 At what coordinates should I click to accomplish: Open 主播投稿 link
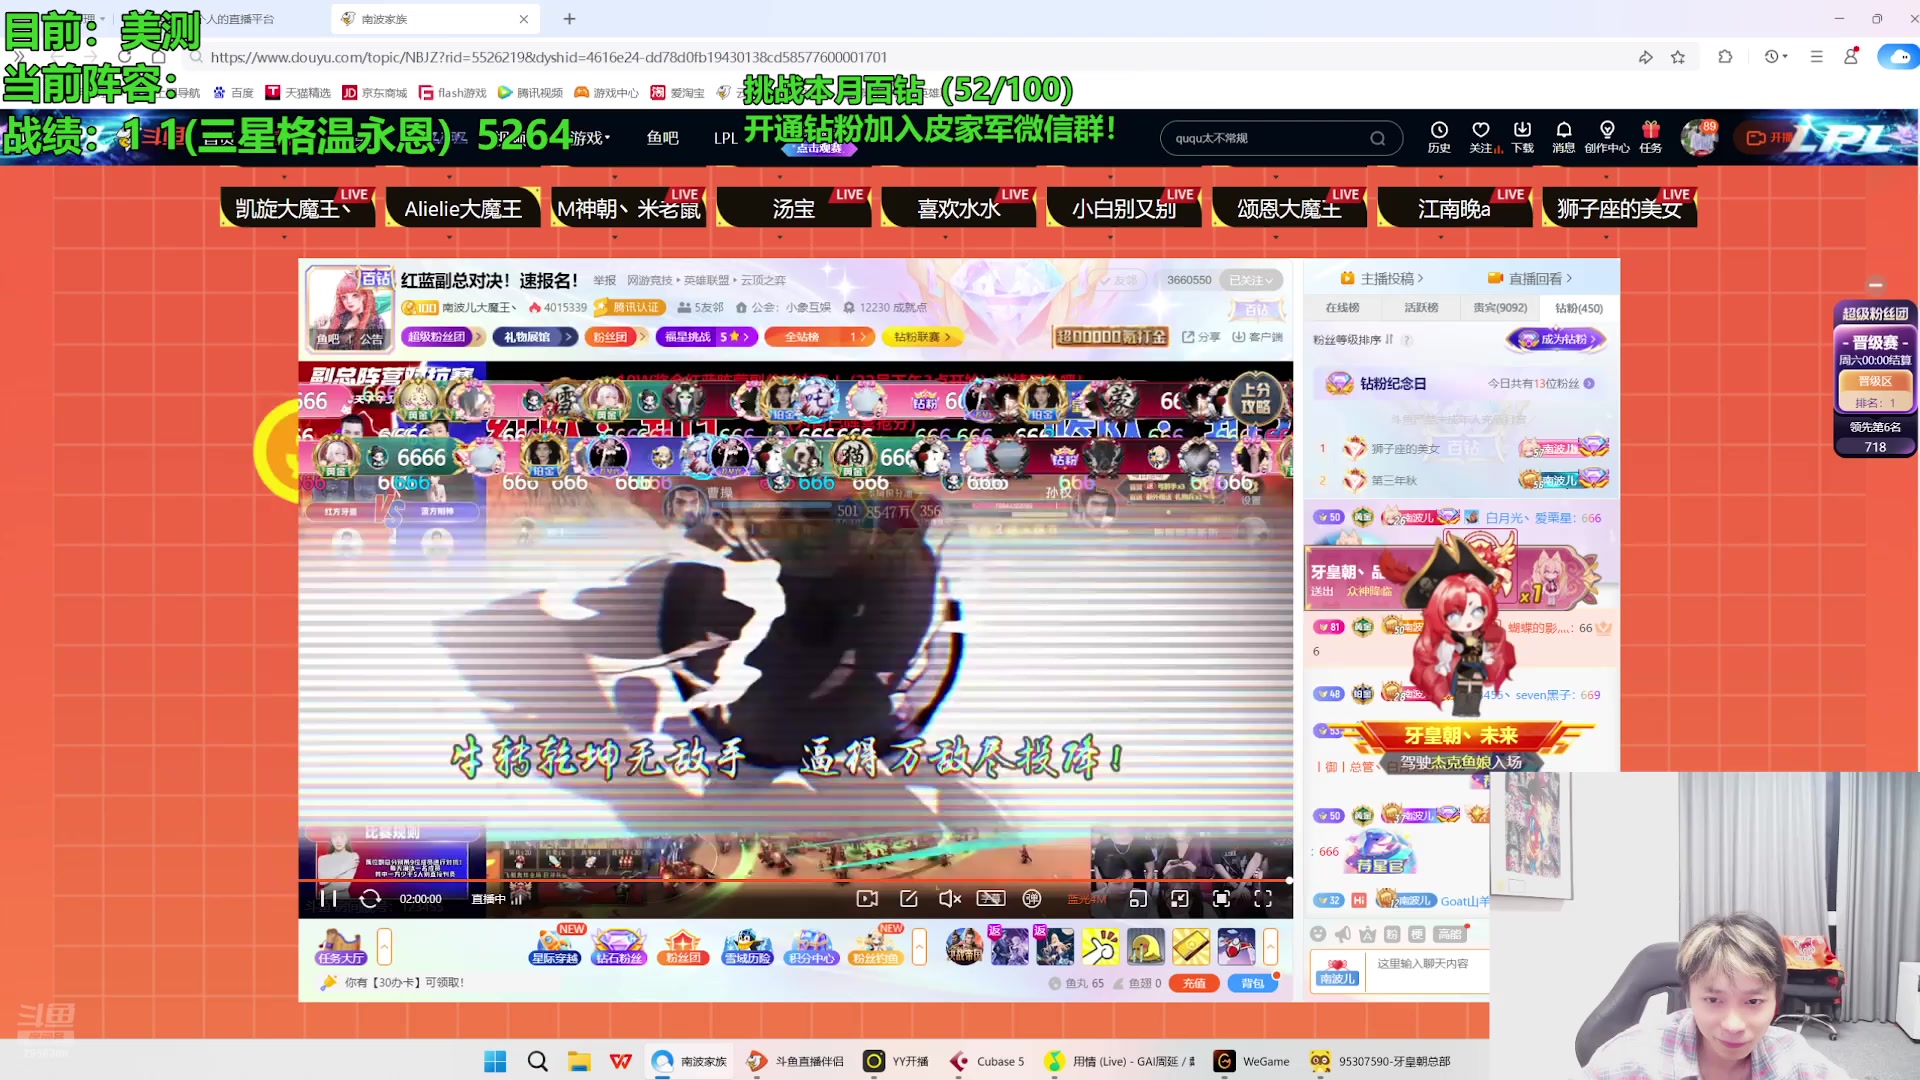[x=1382, y=278]
